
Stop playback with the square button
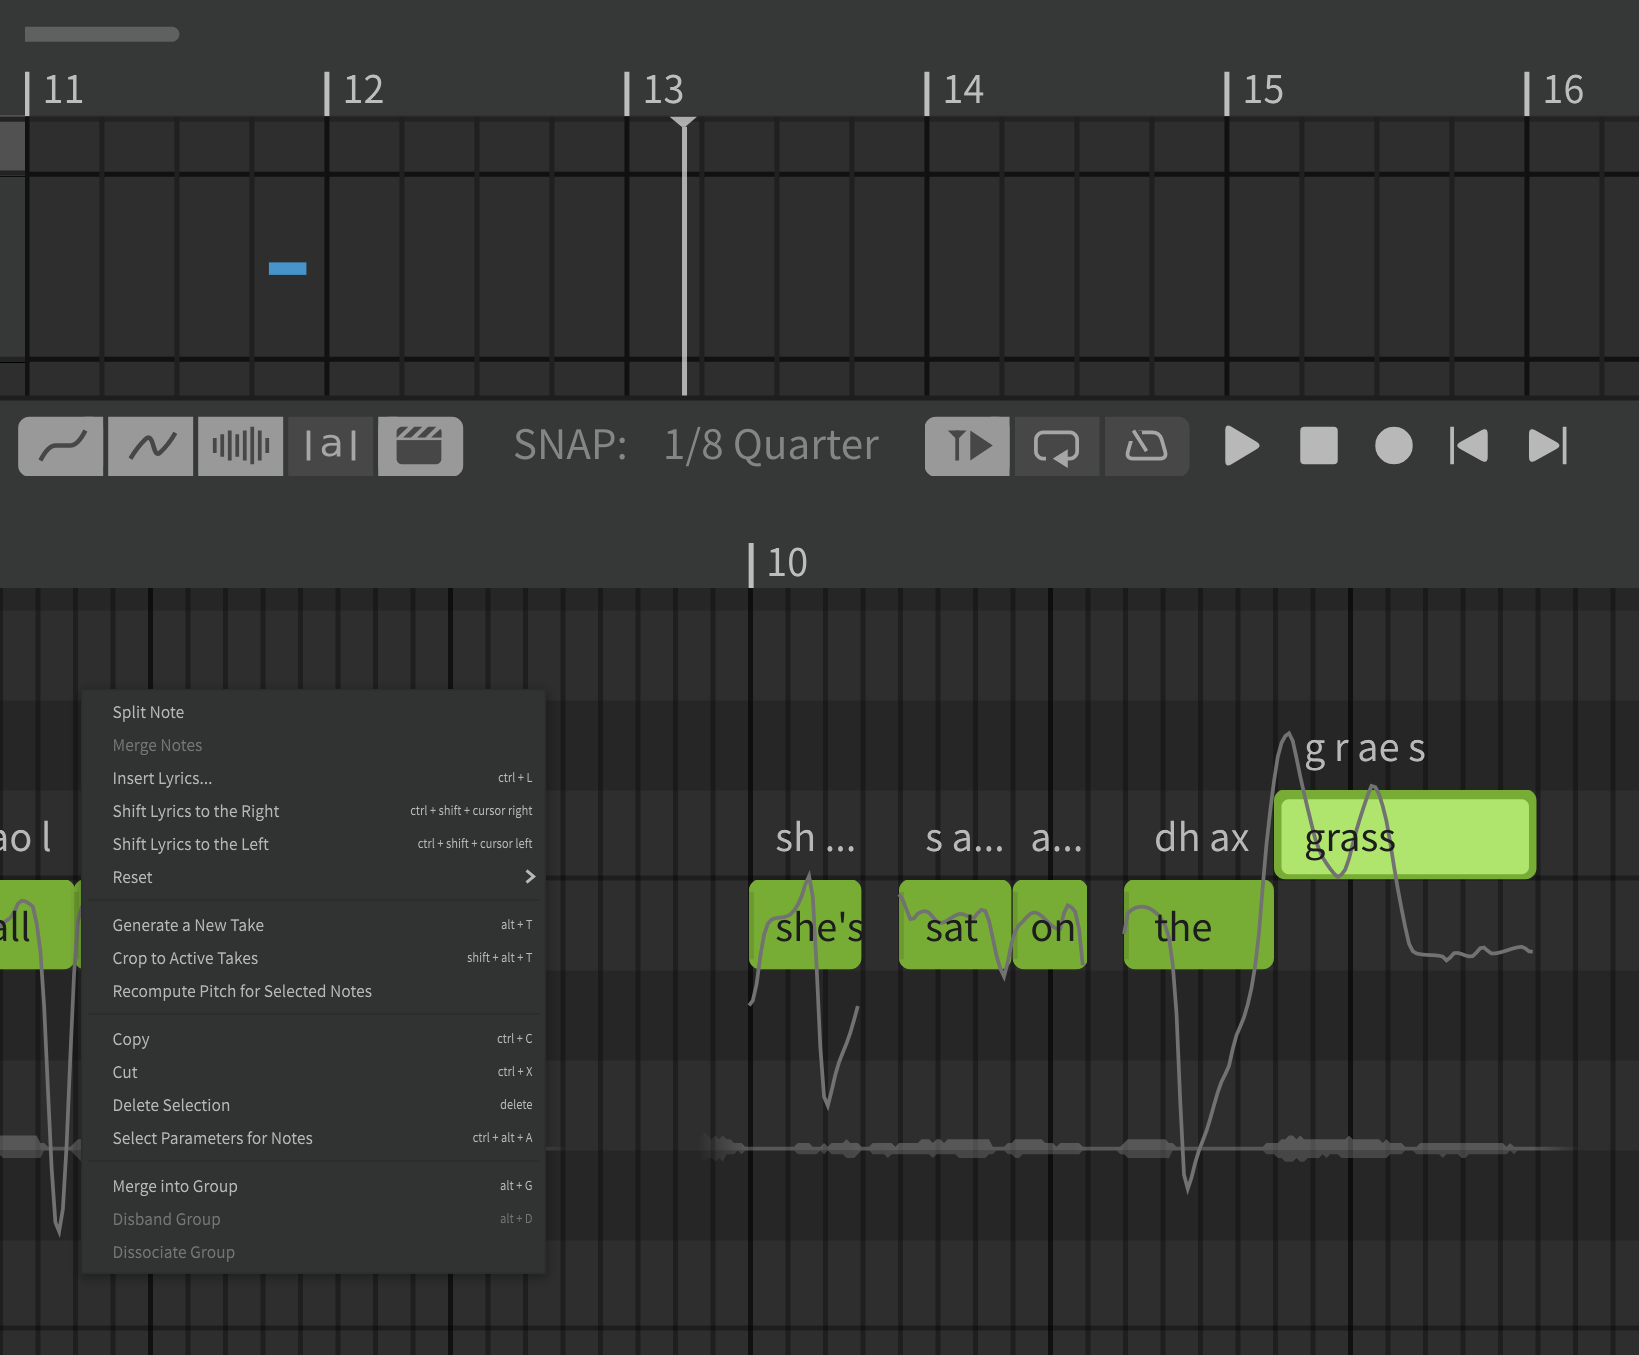click(1319, 446)
